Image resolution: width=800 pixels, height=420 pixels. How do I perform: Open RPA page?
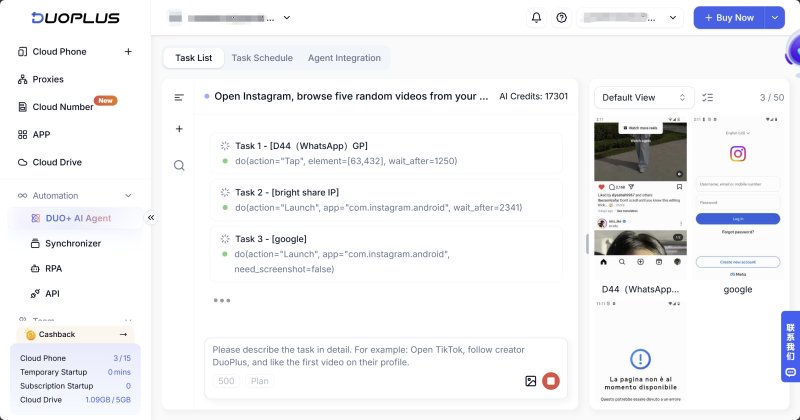click(53, 268)
